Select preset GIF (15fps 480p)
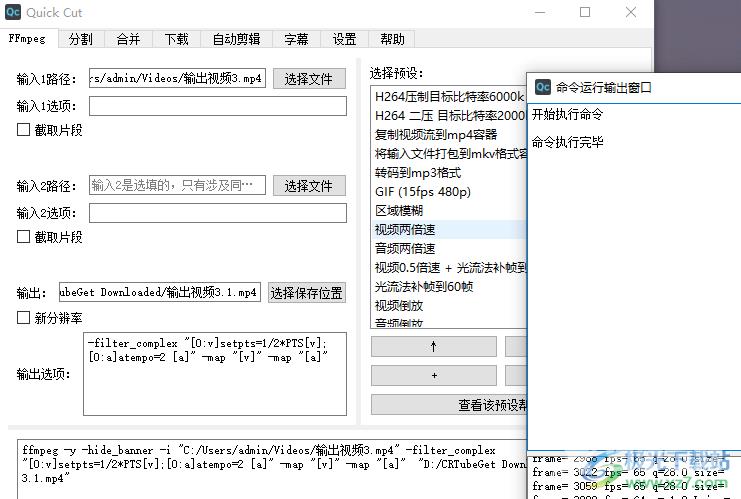Image resolution: width=741 pixels, height=499 pixels. pos(449,191)
